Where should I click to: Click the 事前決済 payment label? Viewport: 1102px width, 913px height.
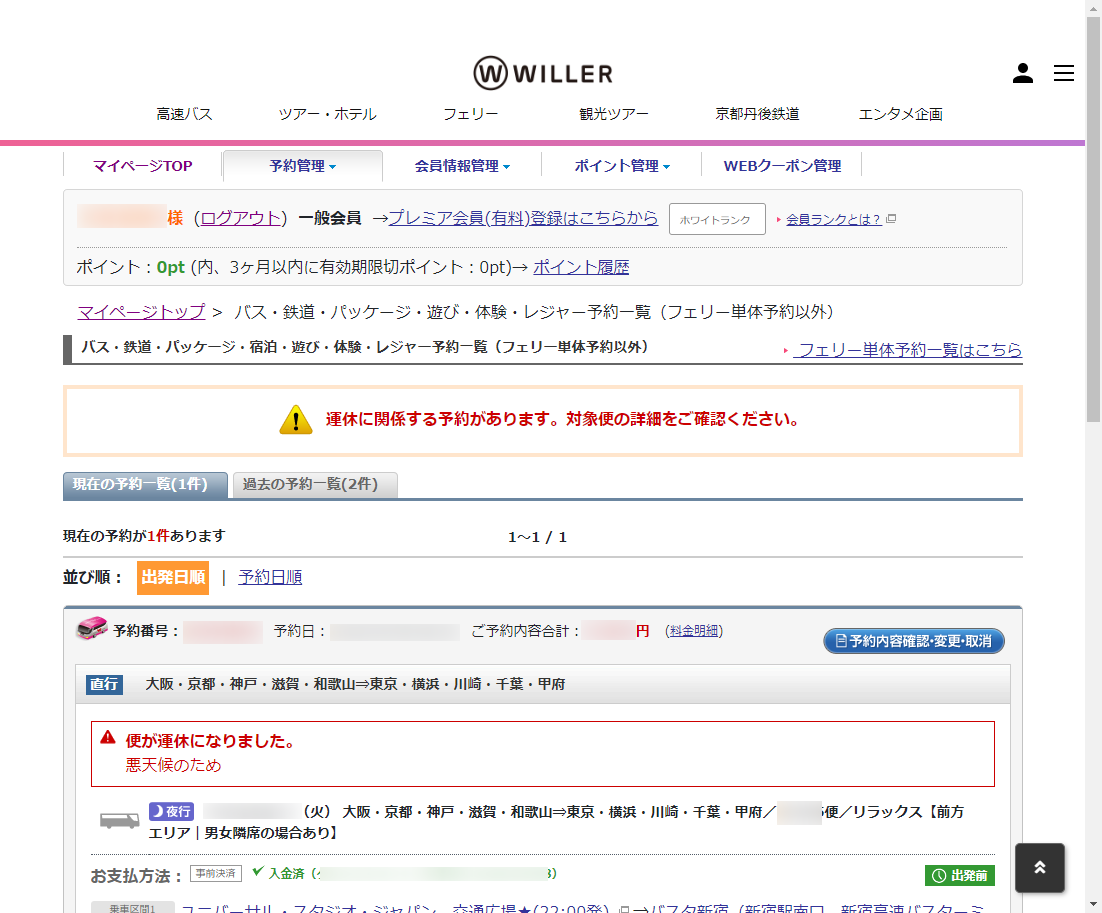(x=216, y=874)
